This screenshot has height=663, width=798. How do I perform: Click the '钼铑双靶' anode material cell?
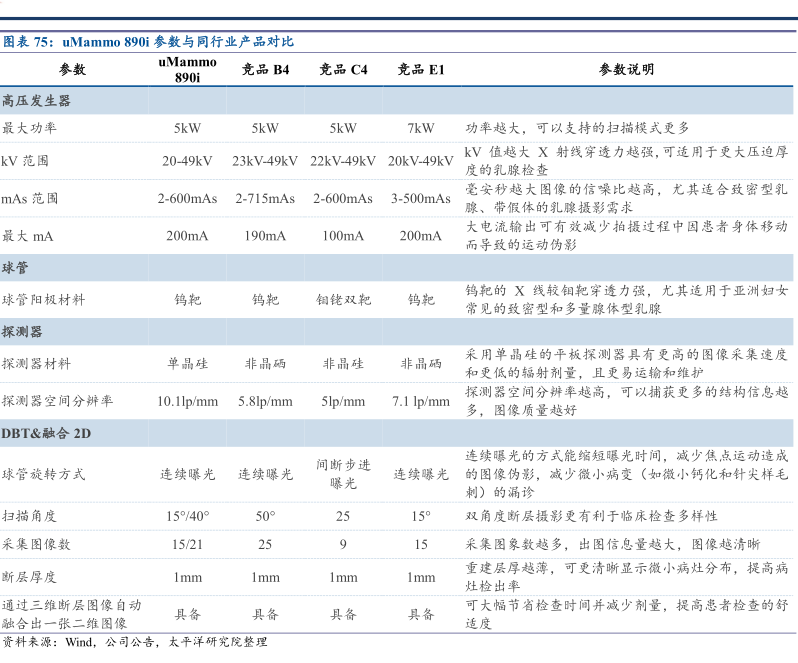(343, 300)
